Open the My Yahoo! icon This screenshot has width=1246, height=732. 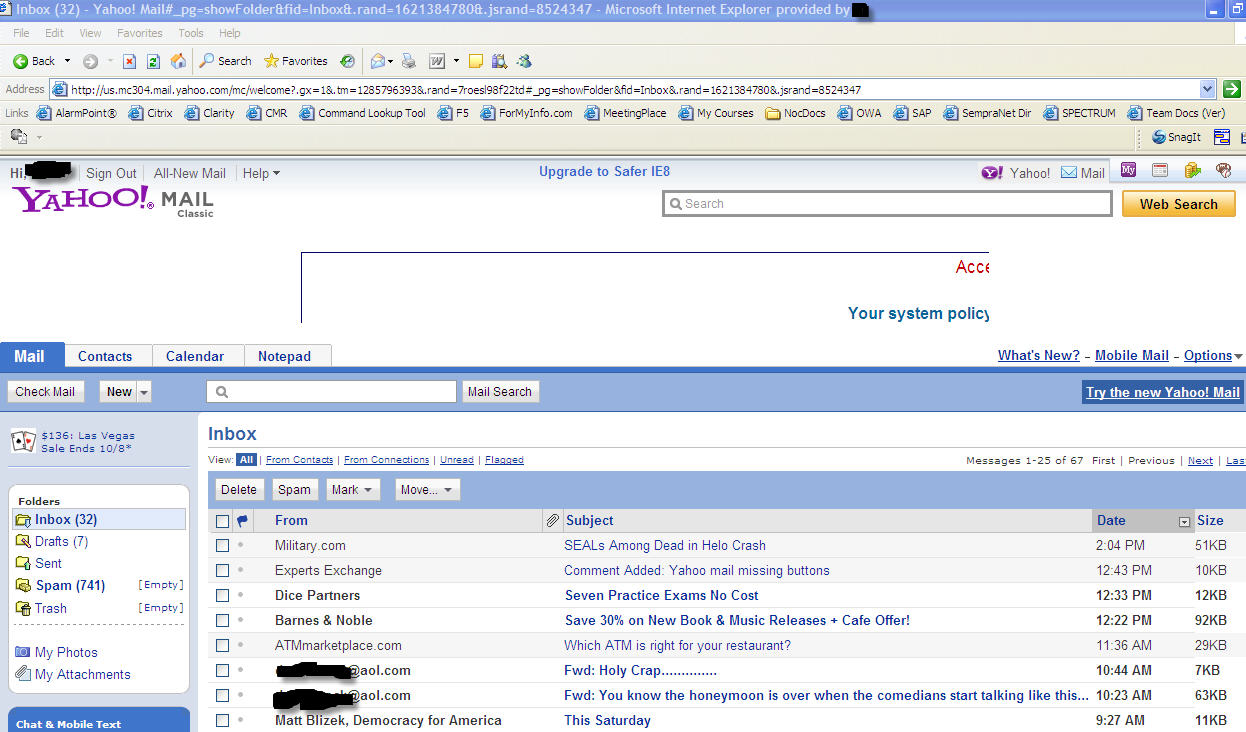coord(1128,170)
